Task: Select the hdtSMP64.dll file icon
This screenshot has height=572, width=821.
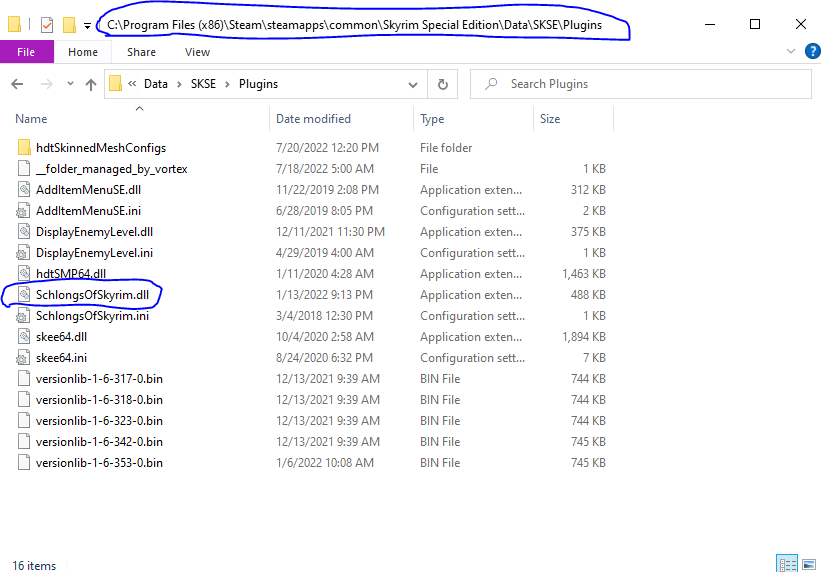Action: [24, 273]
